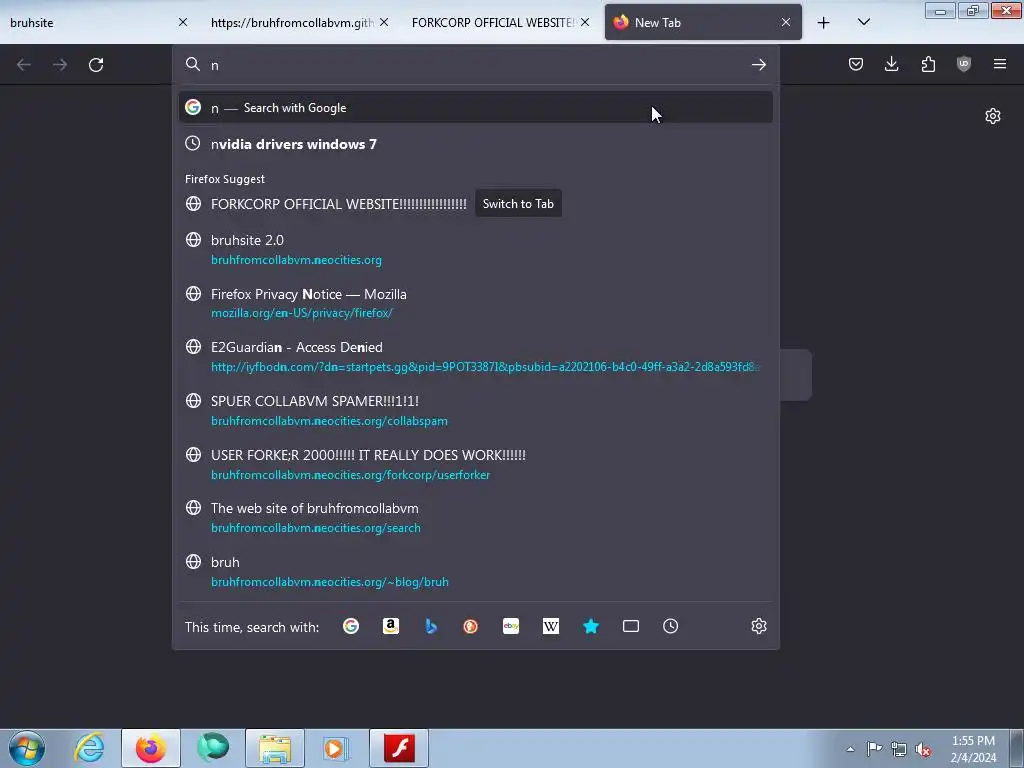Search this time with DuckDuckGo
Image resolution: width=1024 pixels, height=768 pixels.
[x=470, y=626]
